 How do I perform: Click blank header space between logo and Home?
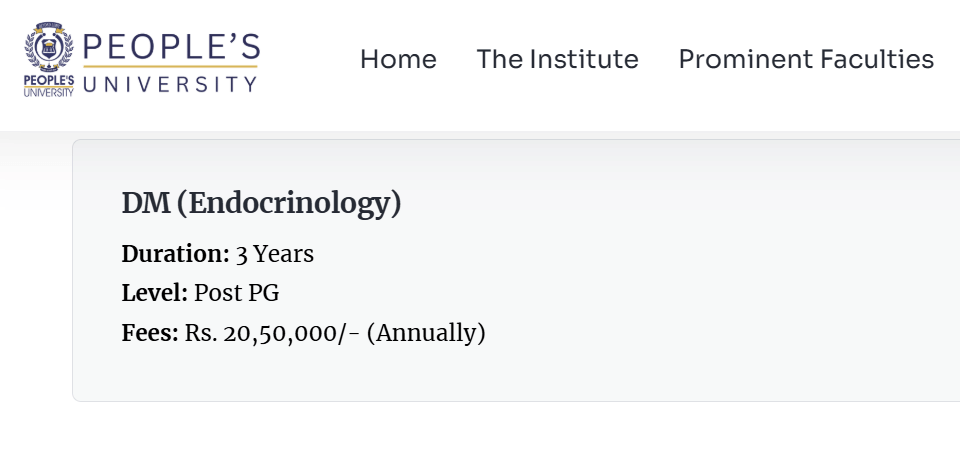(x=310, y=60)
